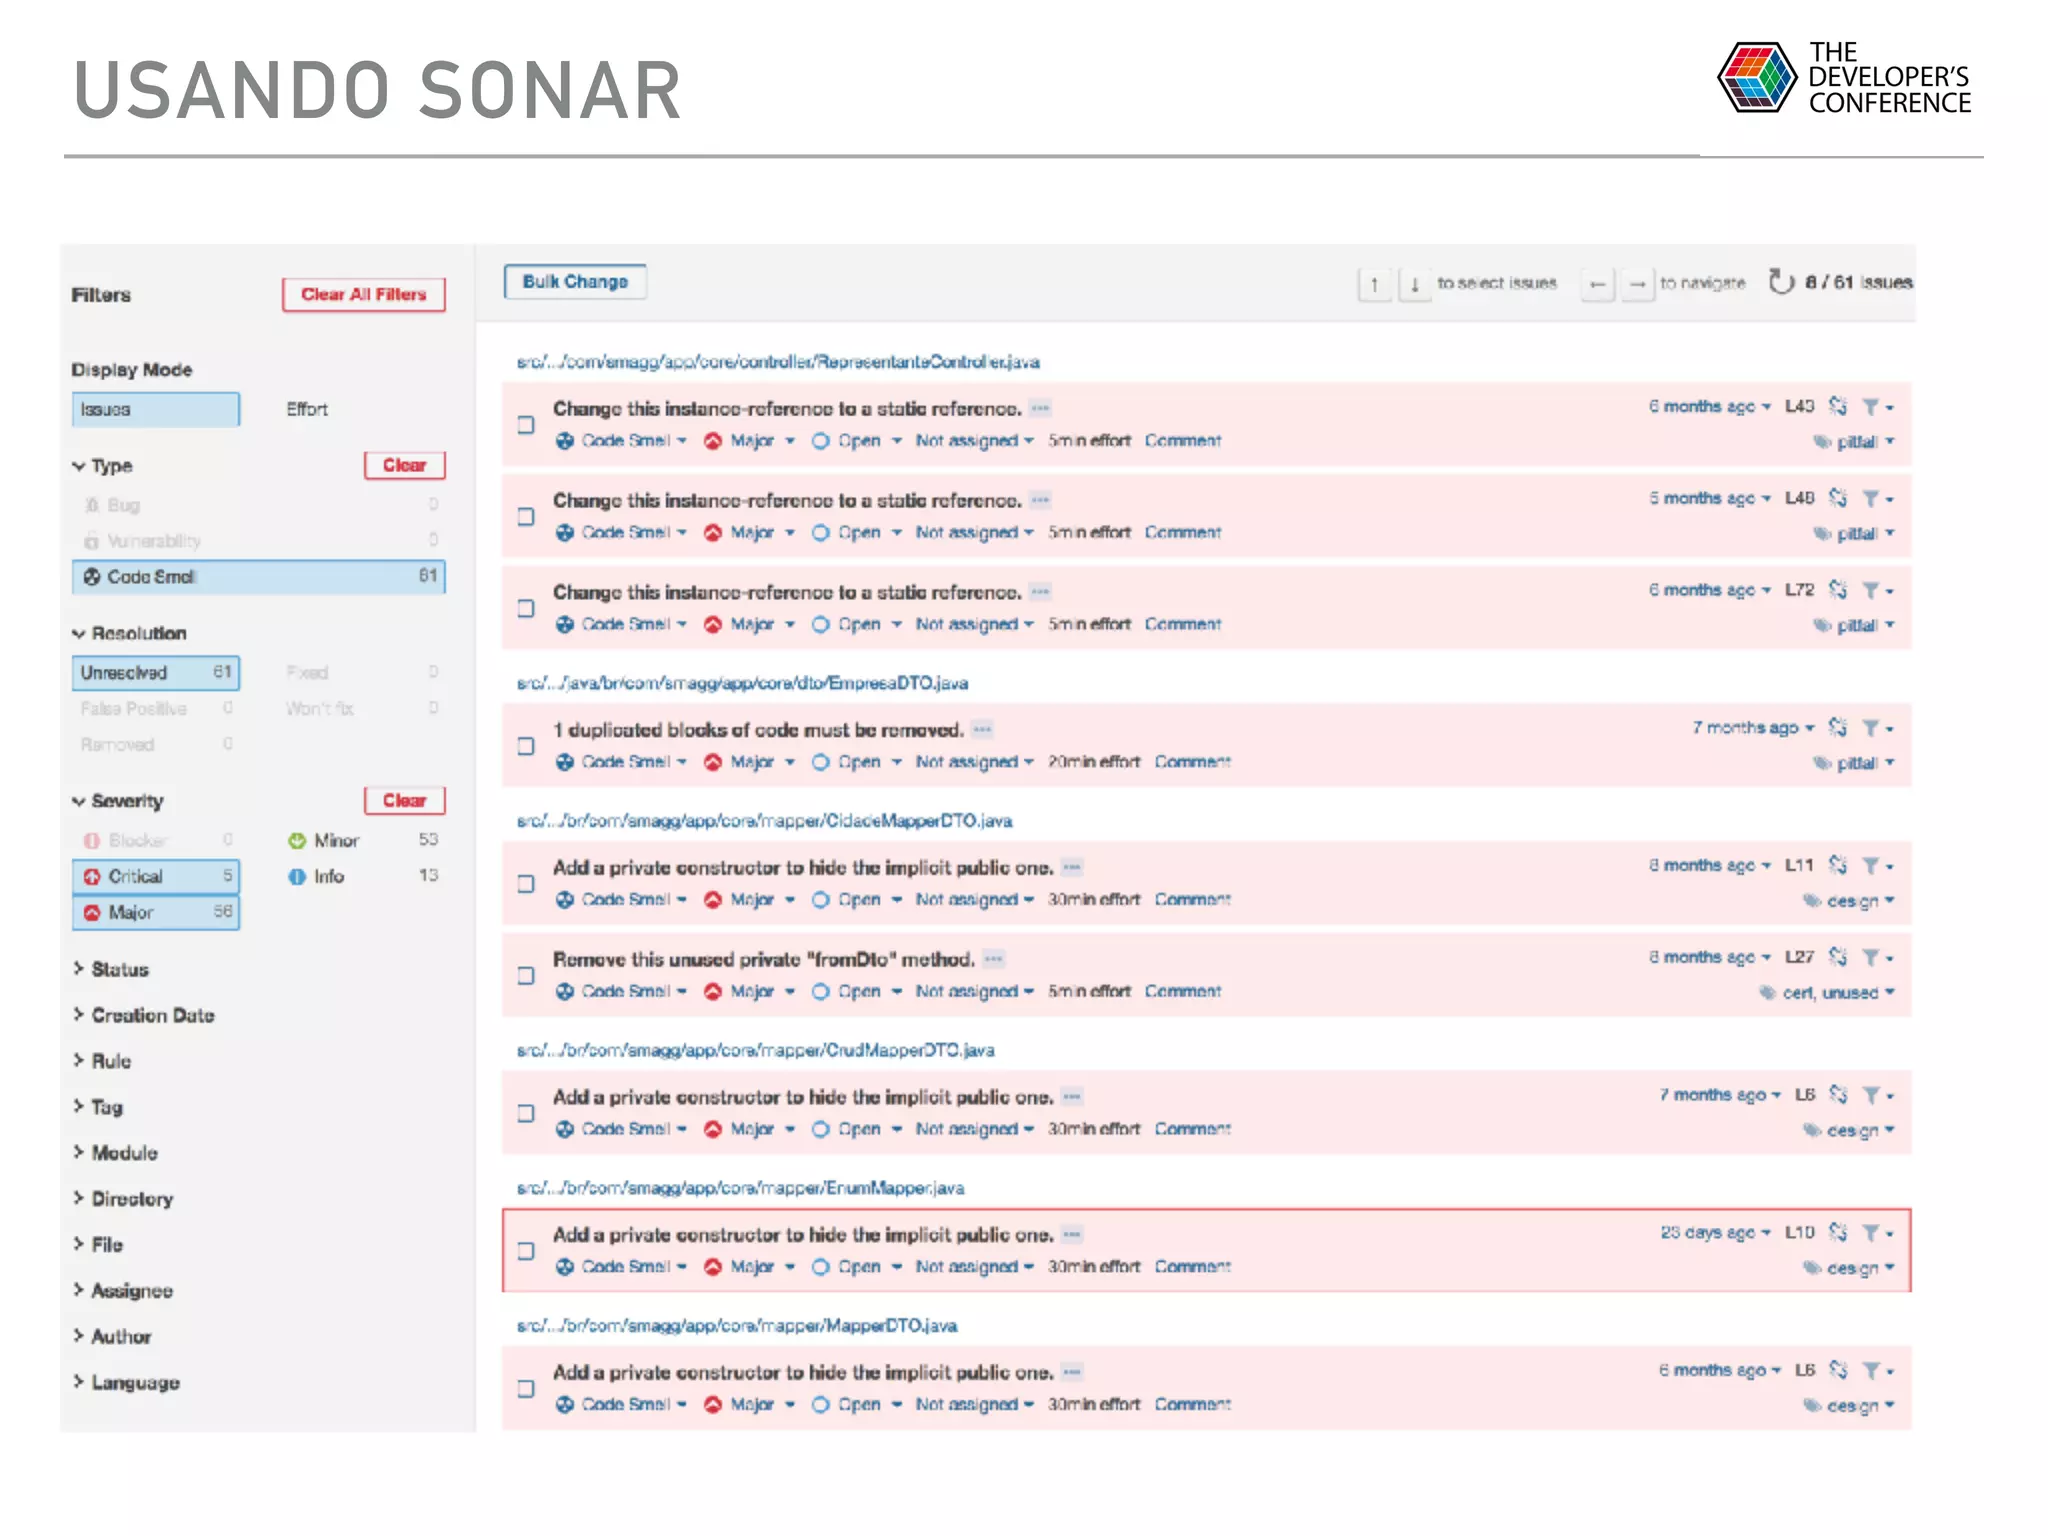The width and height of the screenshot is (2048, 1536).
Task: Check the L43 static reference issue checkbox
Action: pos(526,425)
